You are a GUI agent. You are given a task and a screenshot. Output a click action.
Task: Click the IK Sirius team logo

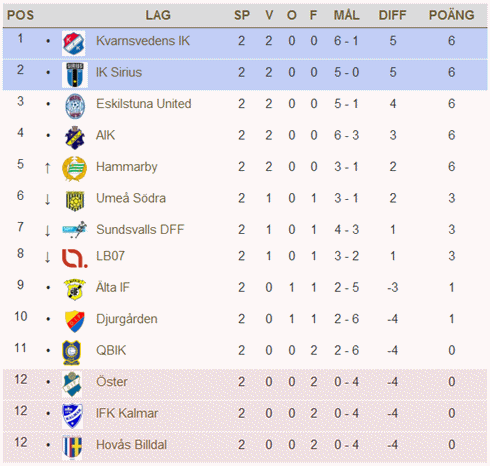coord(75,75)
